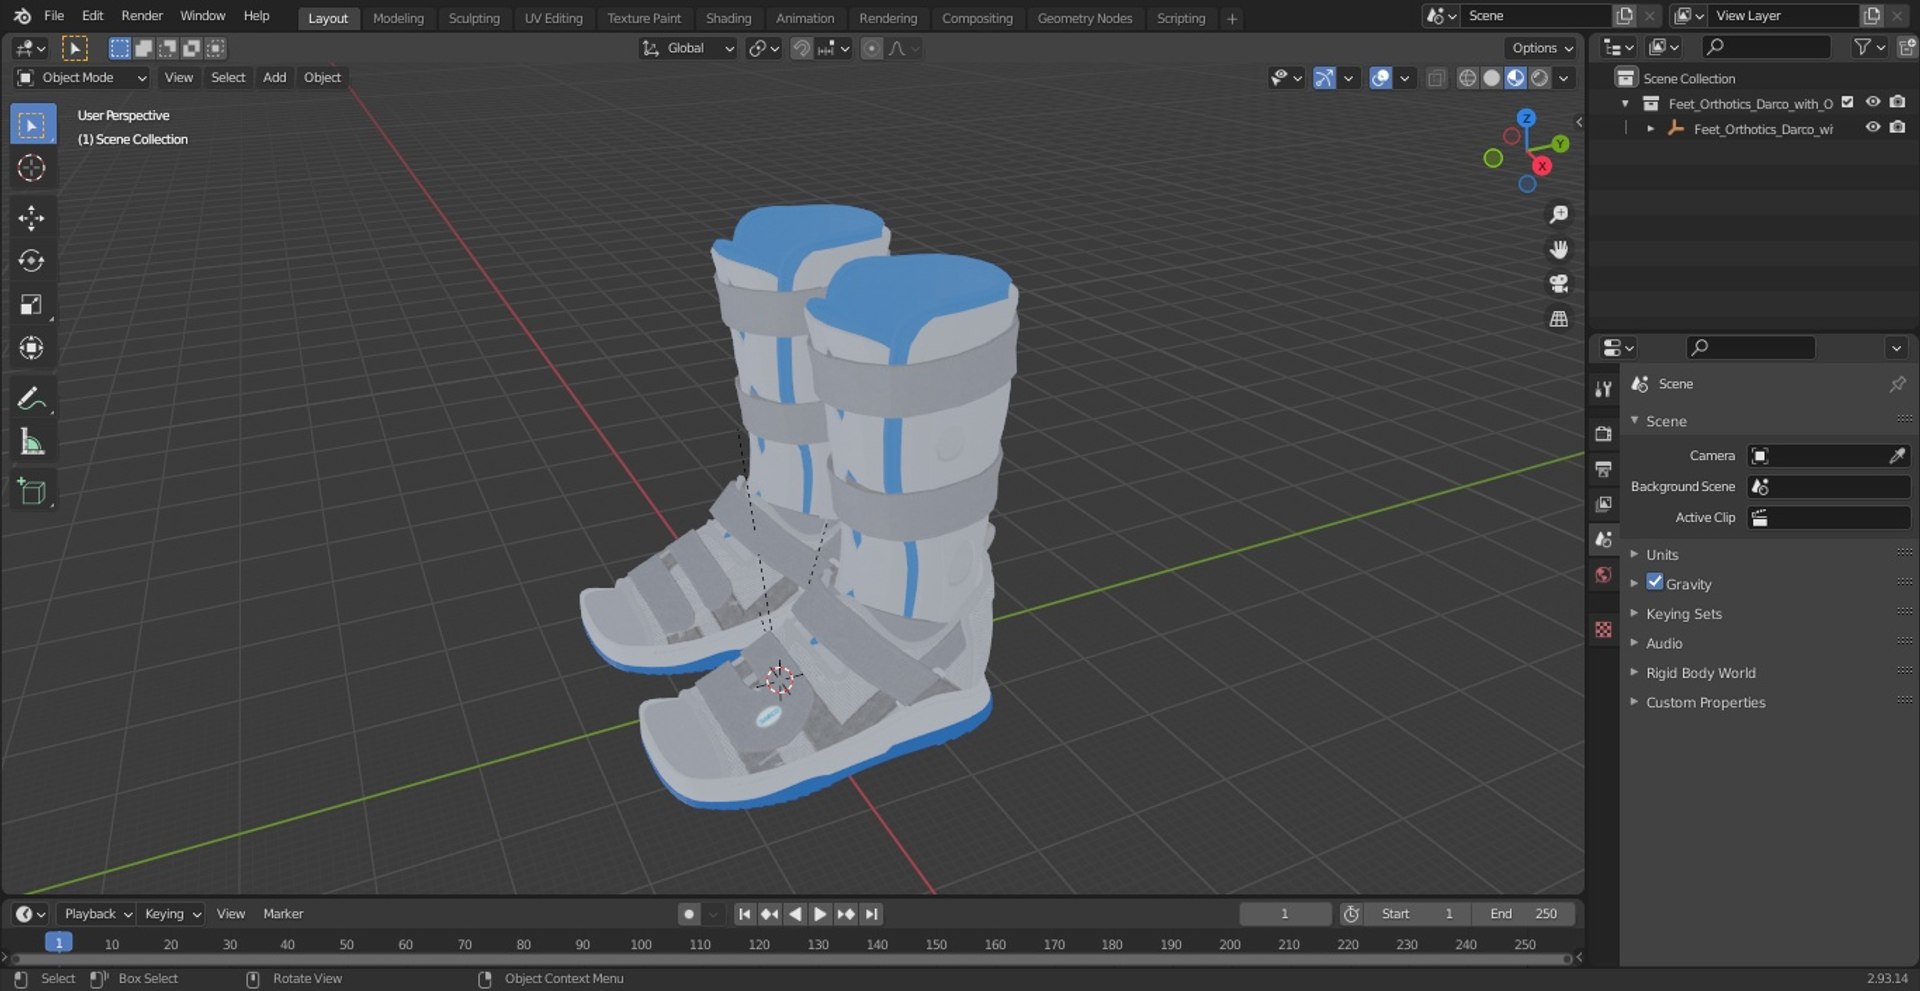The height and width of the screenshot is (991, 1920).
Task: Open the Global transform orientation dropdown
Action: pos(688,48)
